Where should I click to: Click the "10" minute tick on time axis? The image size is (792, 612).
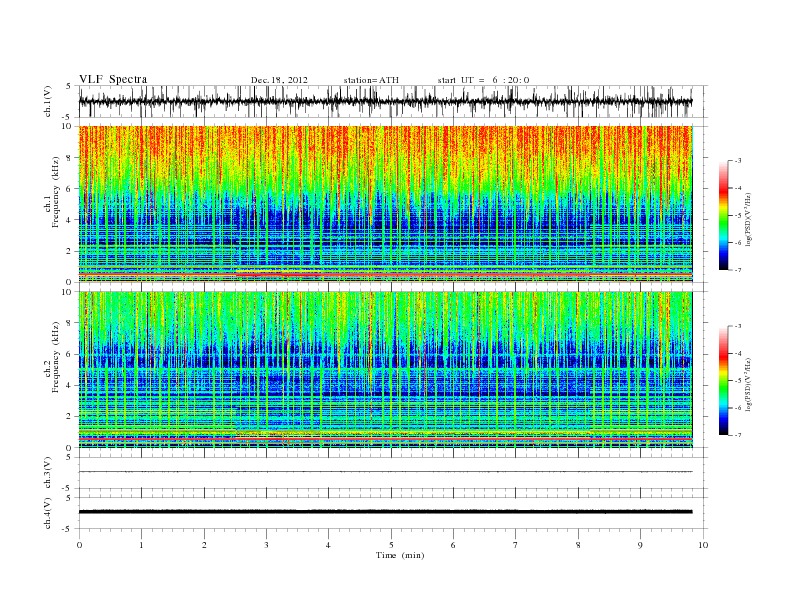pyautogui.click(x=703, y=545)
